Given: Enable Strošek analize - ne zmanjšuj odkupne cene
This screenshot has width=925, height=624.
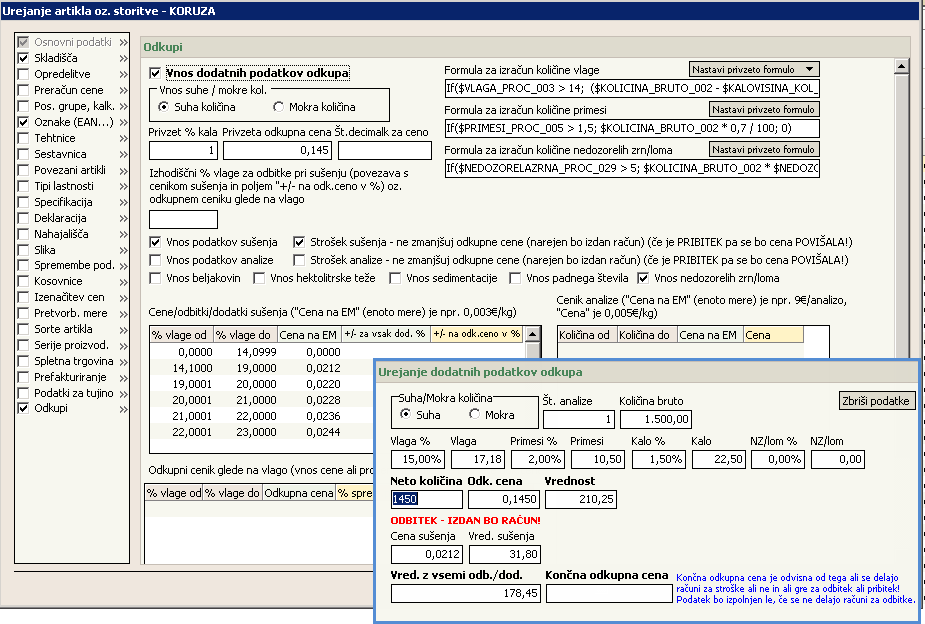Looking at the screenshot, I should [x=299, y=260].
